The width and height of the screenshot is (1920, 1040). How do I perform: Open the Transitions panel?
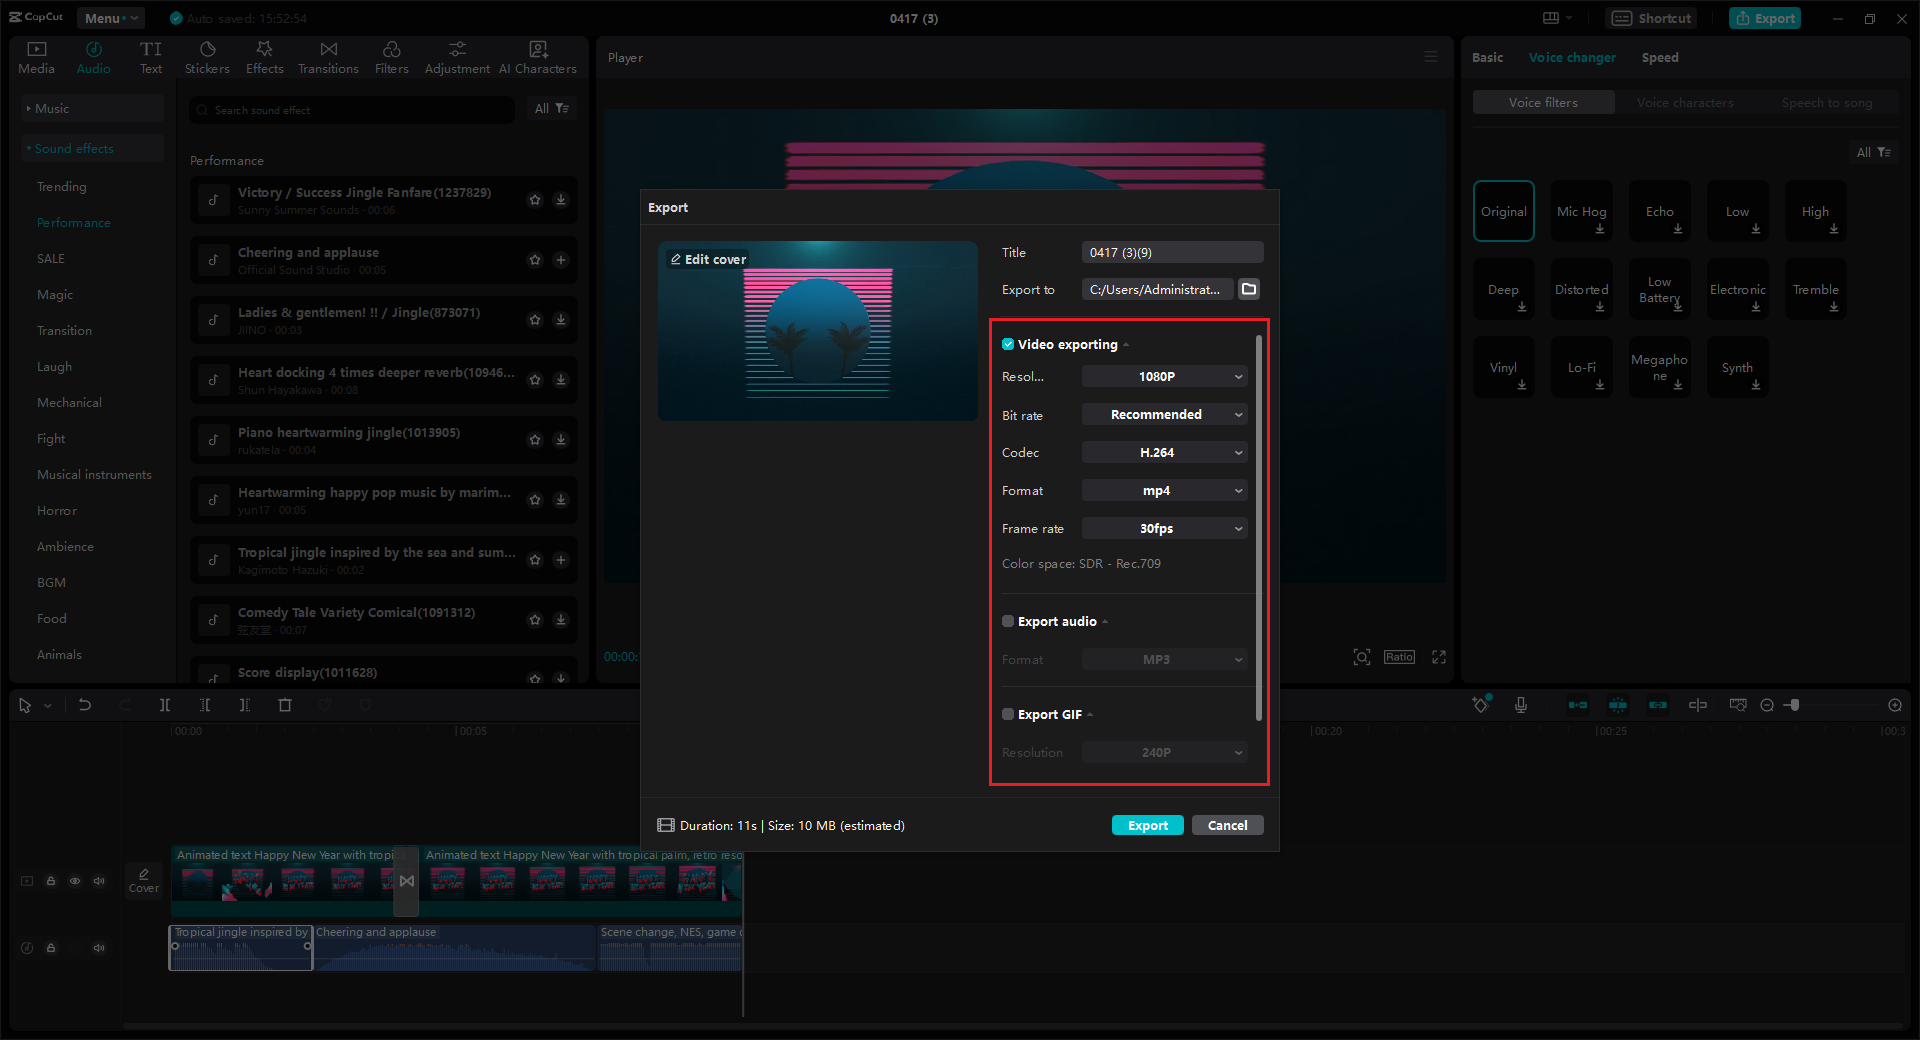(x=328, y=58)
